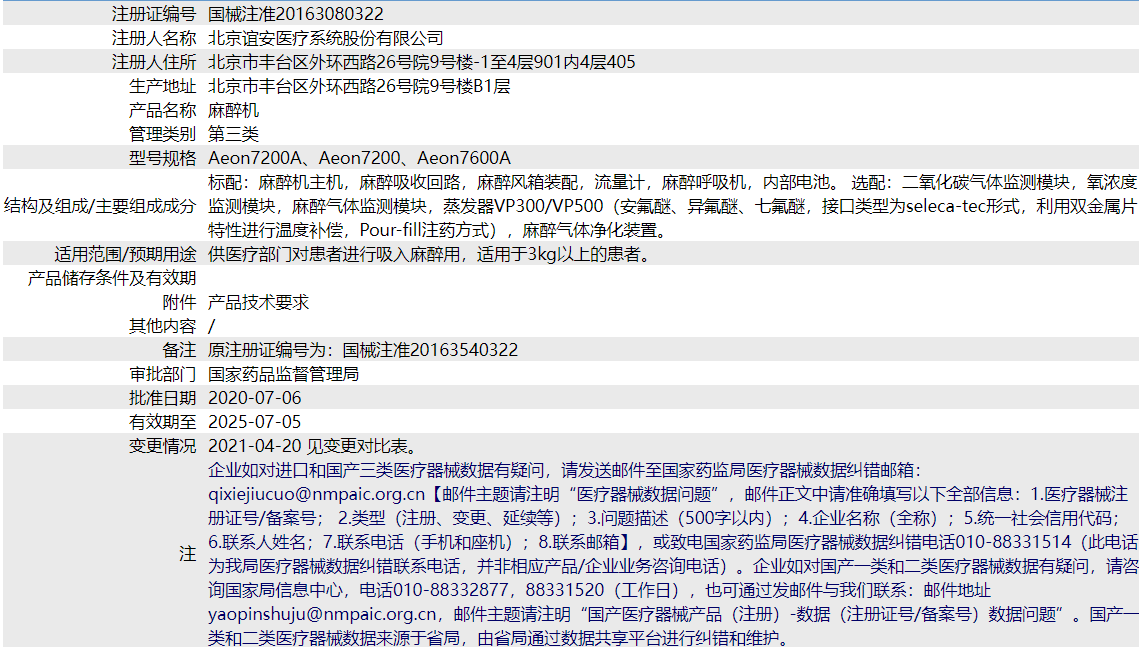Select registration number 国械注准20163080322

296,14
